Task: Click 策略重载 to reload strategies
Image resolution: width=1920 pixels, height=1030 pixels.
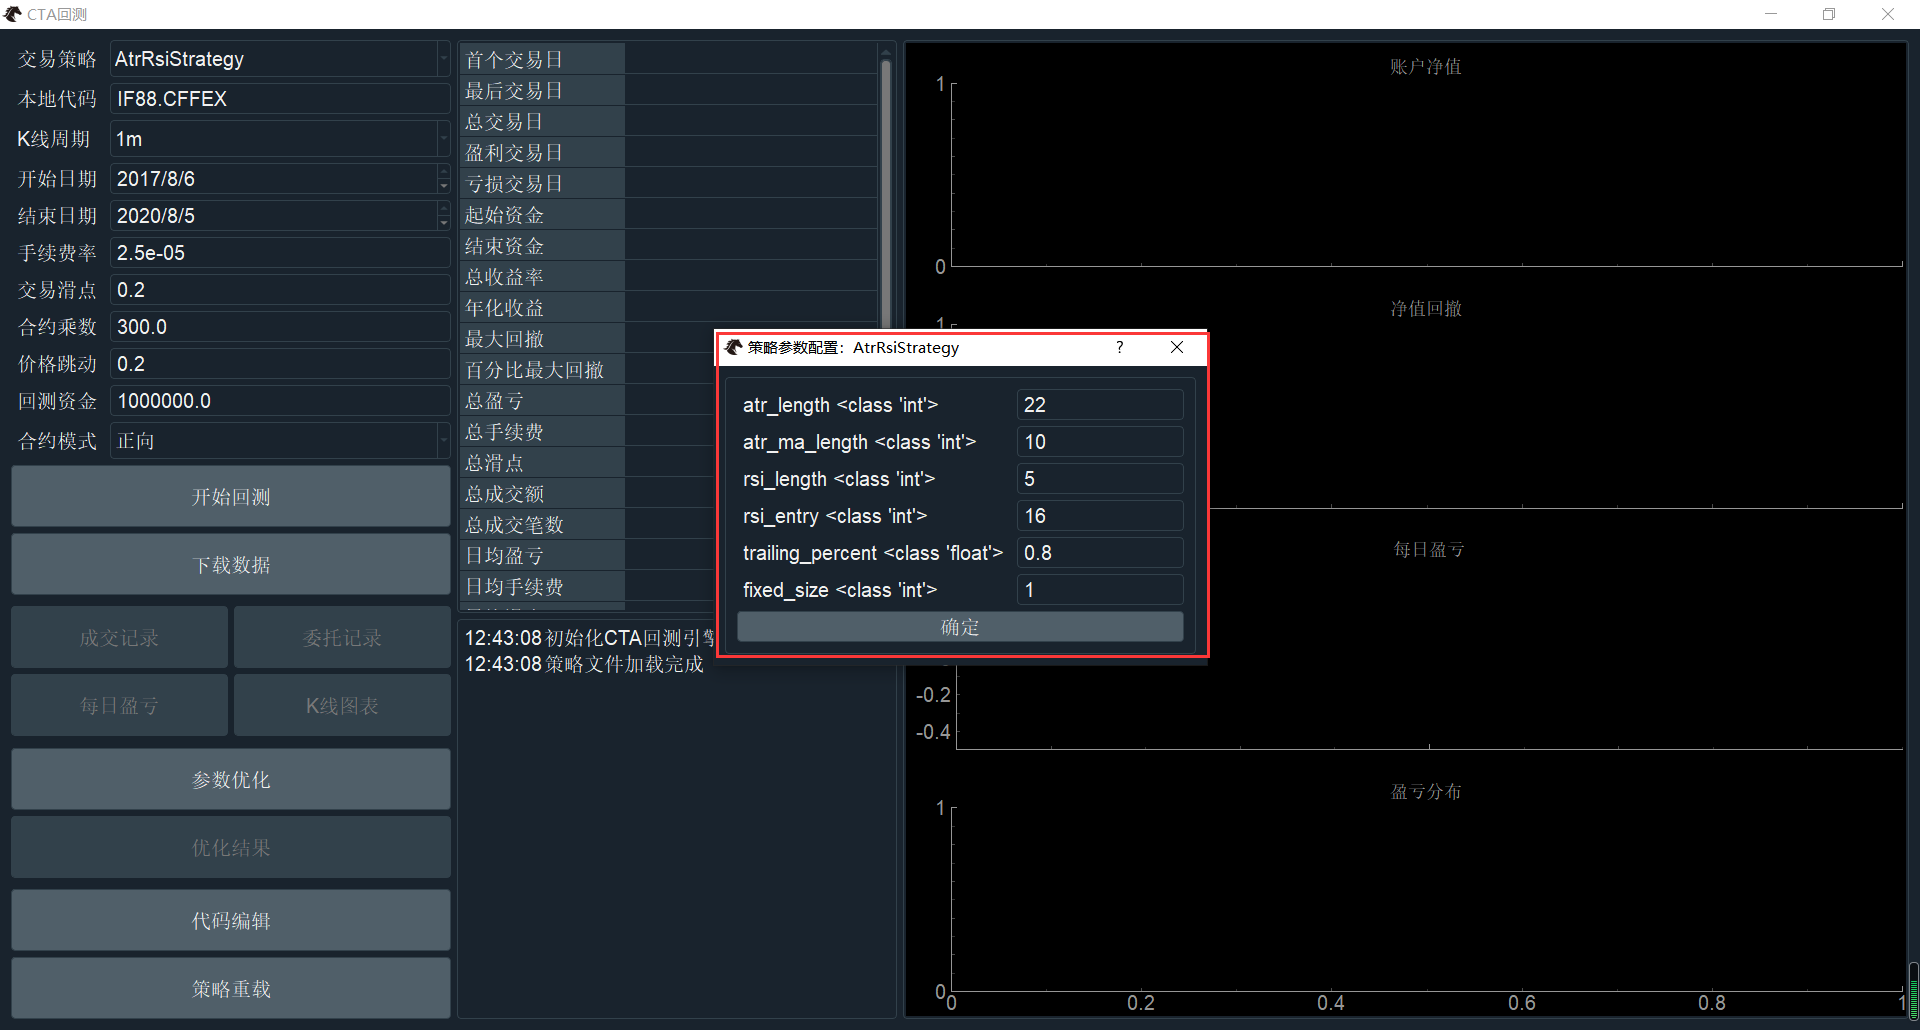Action: (x=230, y=988)
